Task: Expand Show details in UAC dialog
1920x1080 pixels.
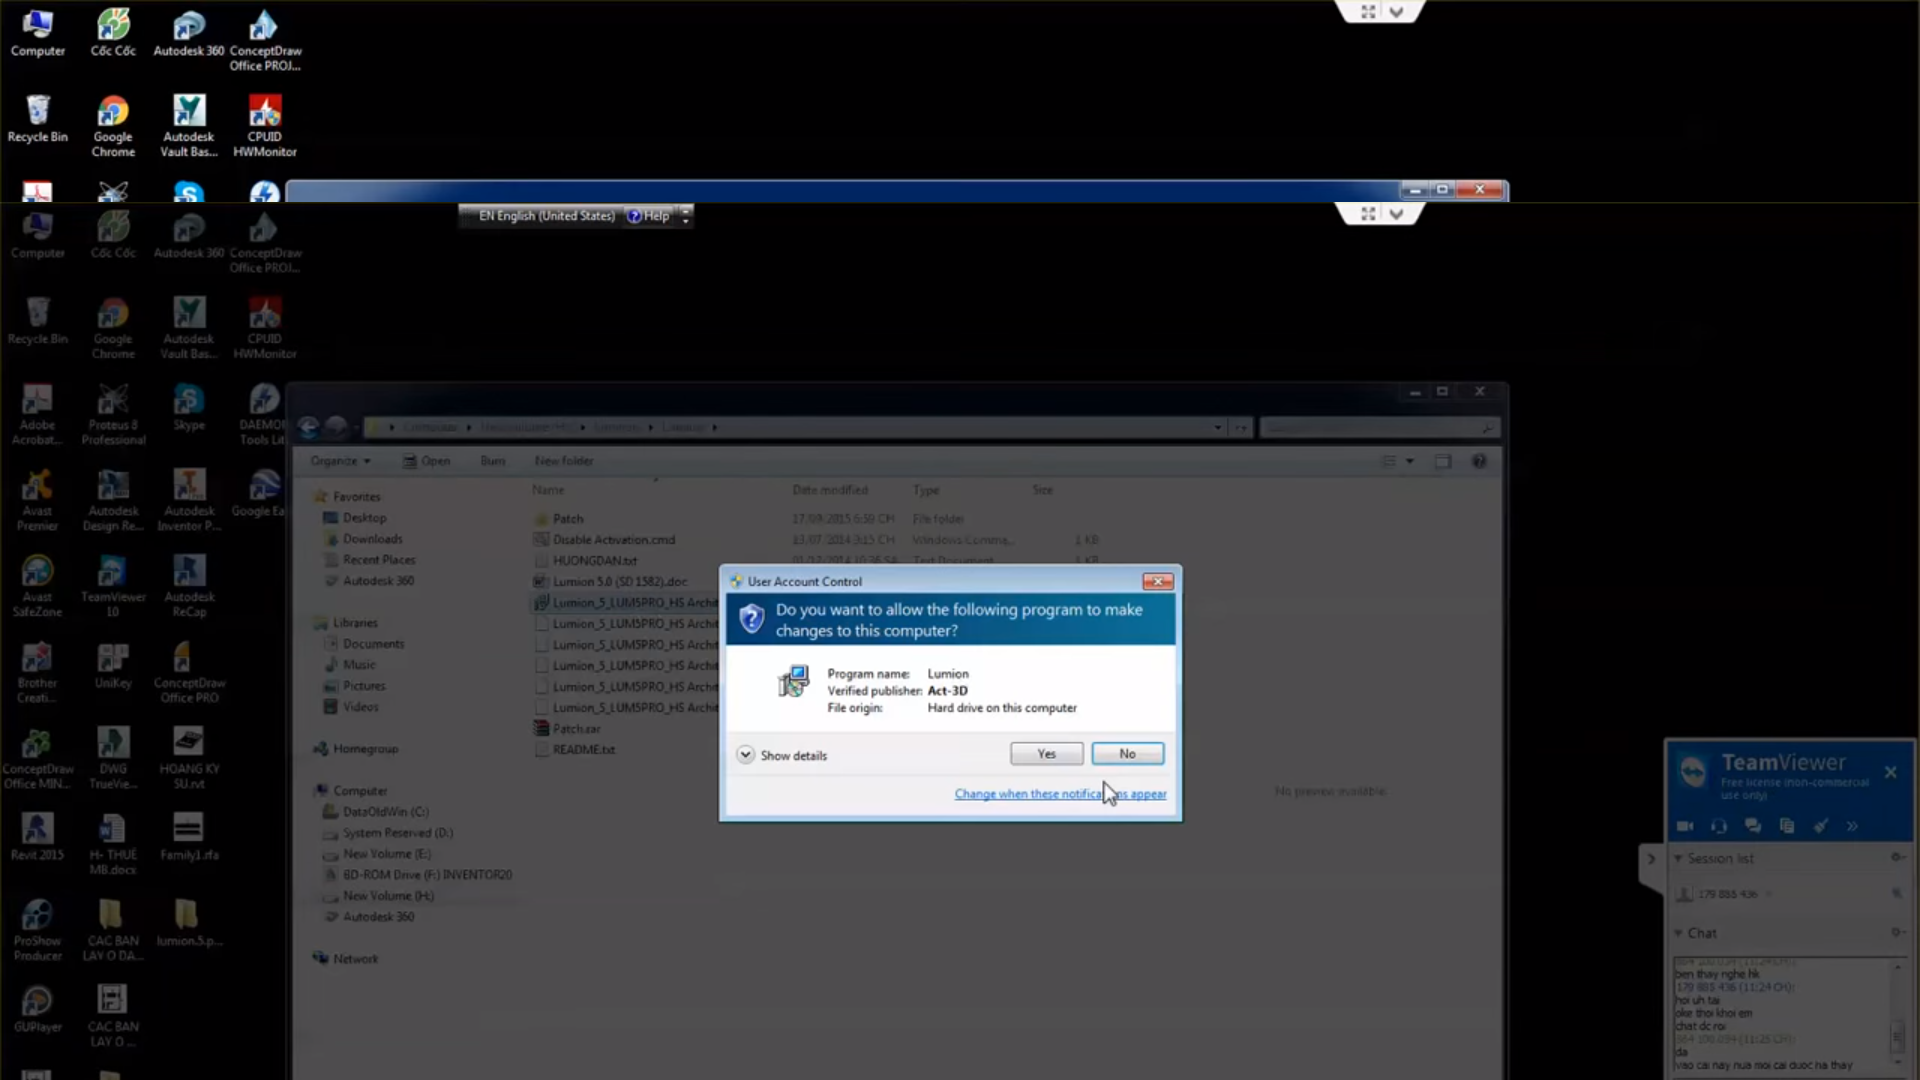Action: coord(746,755)
